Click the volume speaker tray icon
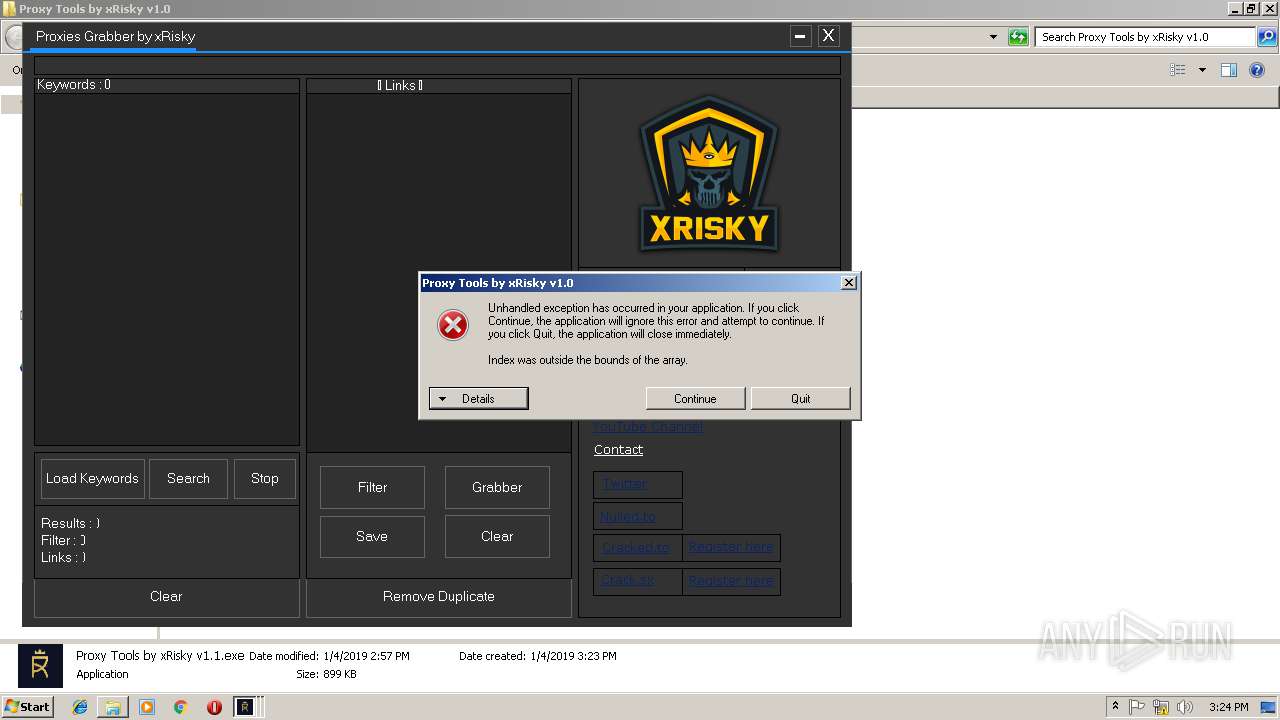The height and width of the screenshot is (720, 1280). click(x=1184, y=707)
